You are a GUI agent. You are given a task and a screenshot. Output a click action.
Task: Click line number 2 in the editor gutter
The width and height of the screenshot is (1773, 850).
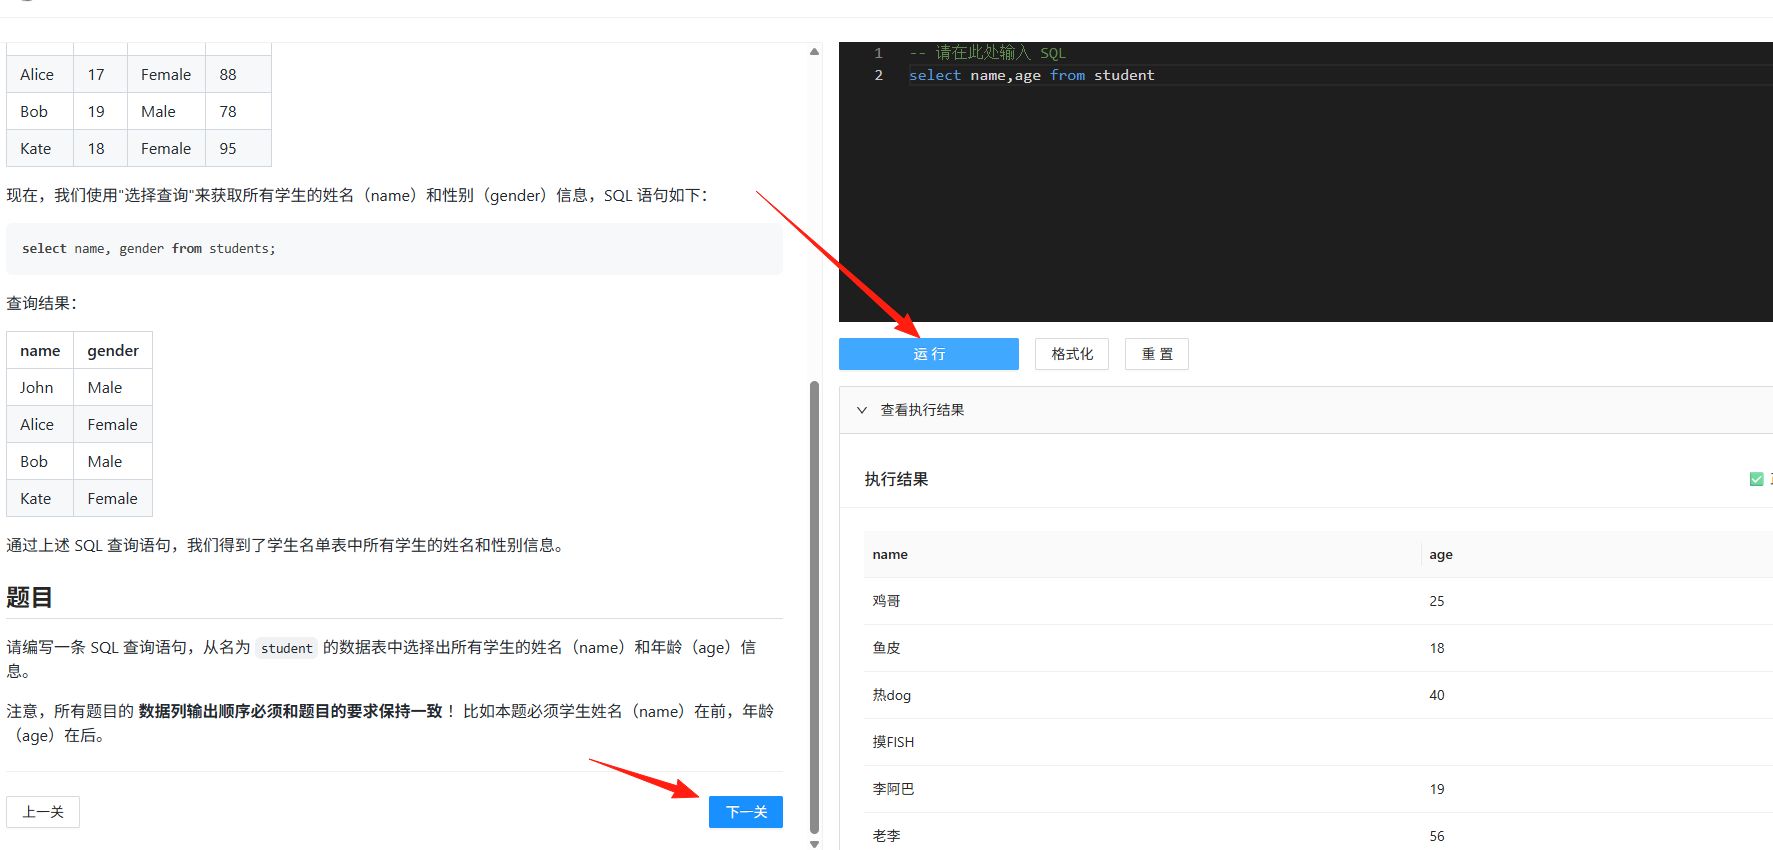pyautogui.click(x=879, y=75)
